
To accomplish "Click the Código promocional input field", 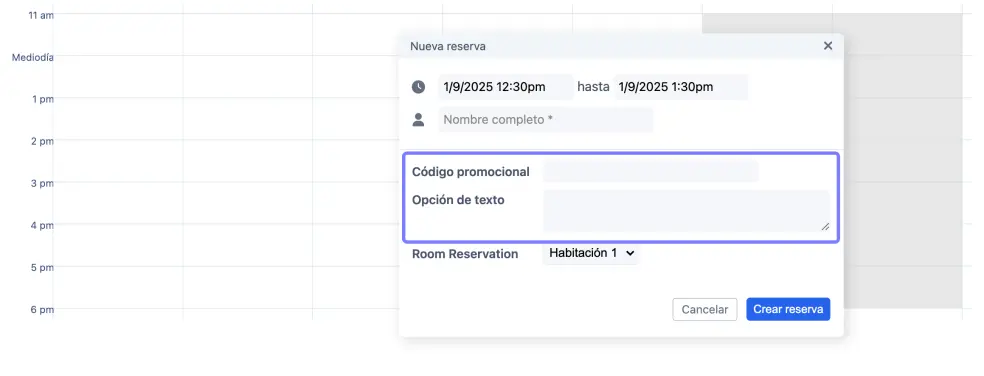I will point(651,171).
